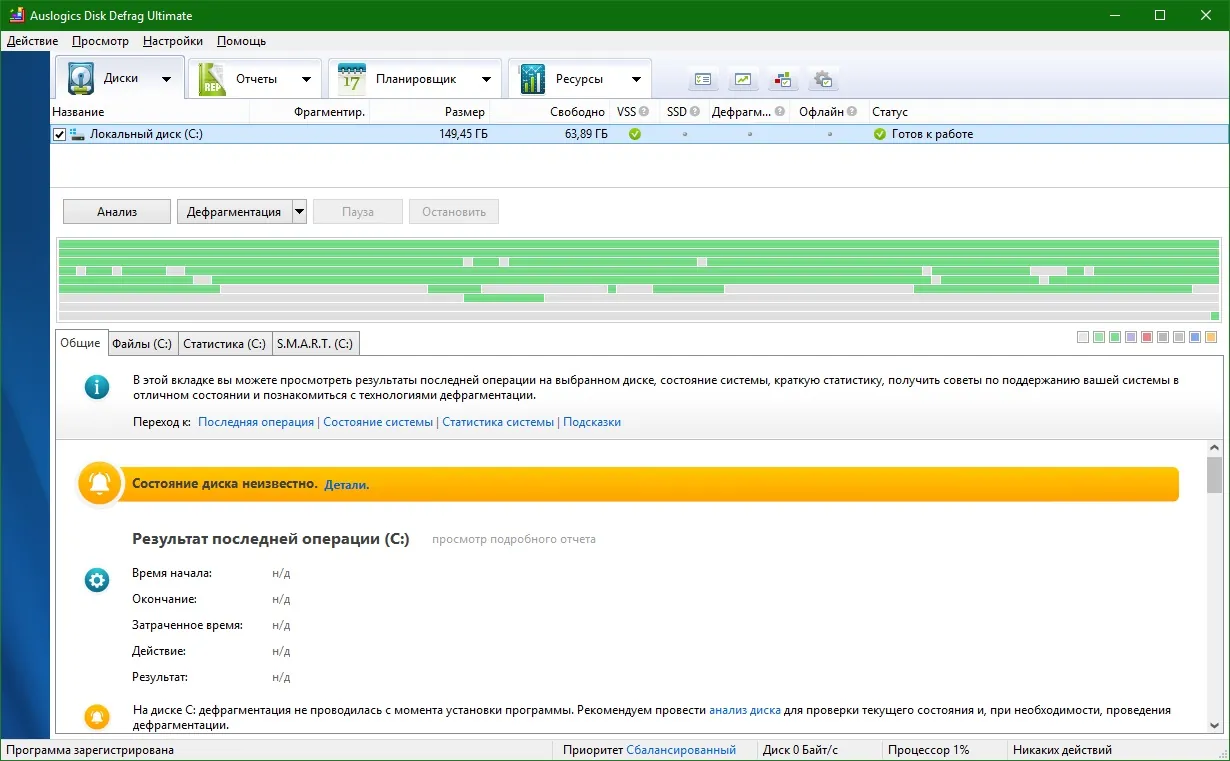This screenshot has width=1230, height=761.
Task: Click the toolbar icon with colored cluster blocks
Action: tap(783, 79)
